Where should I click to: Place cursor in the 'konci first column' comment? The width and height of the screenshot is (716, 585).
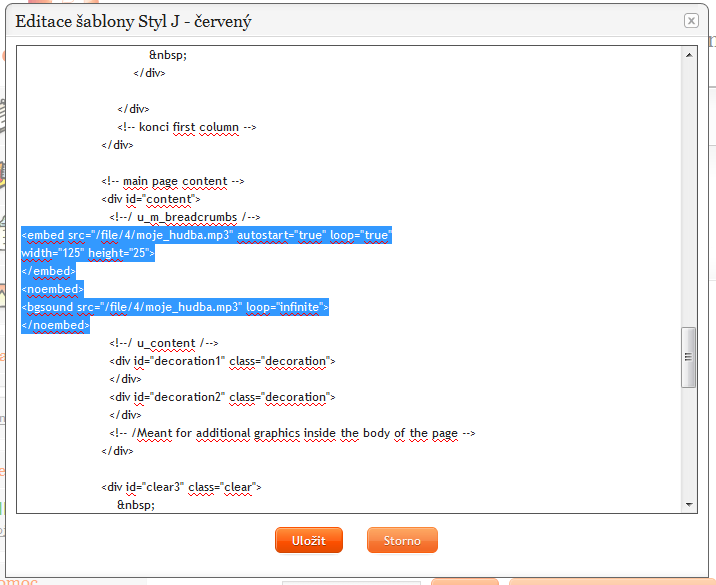[x=188, y=127]
